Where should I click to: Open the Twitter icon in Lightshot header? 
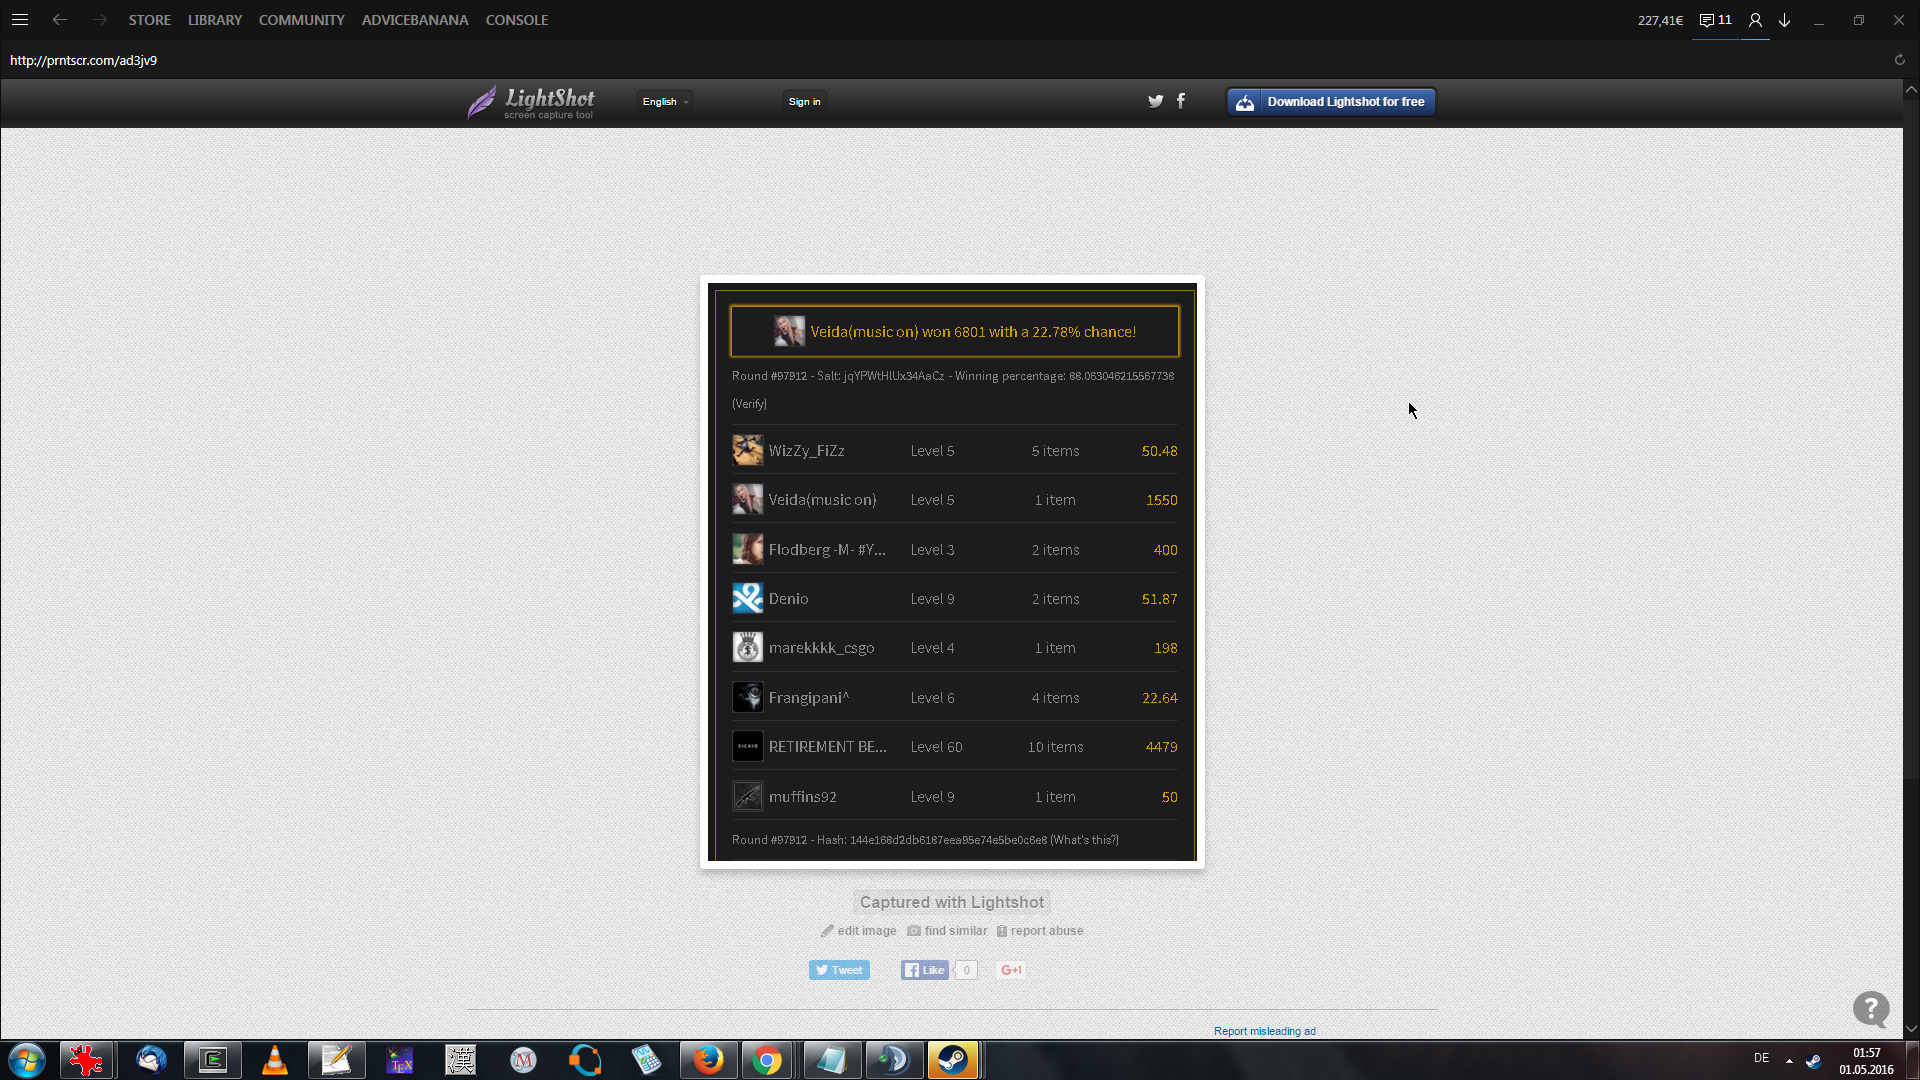point(1155,101)
